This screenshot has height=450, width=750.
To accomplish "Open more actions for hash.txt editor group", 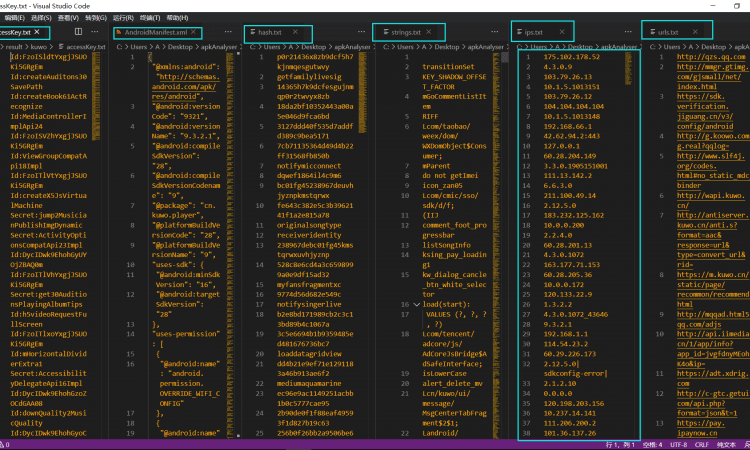I will 361,32.
